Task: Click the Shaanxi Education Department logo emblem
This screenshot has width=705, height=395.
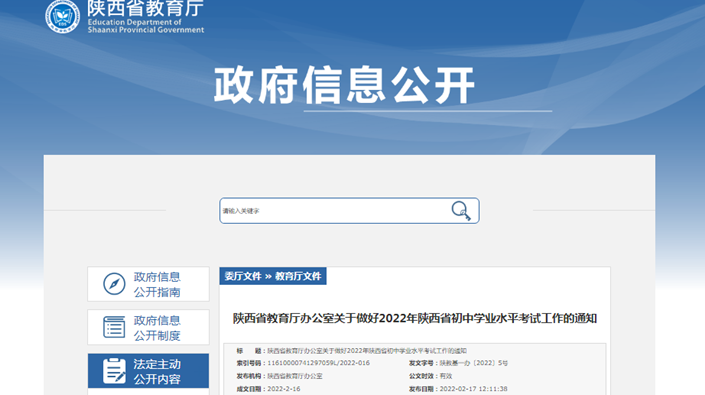Action: tap(62, 16)
